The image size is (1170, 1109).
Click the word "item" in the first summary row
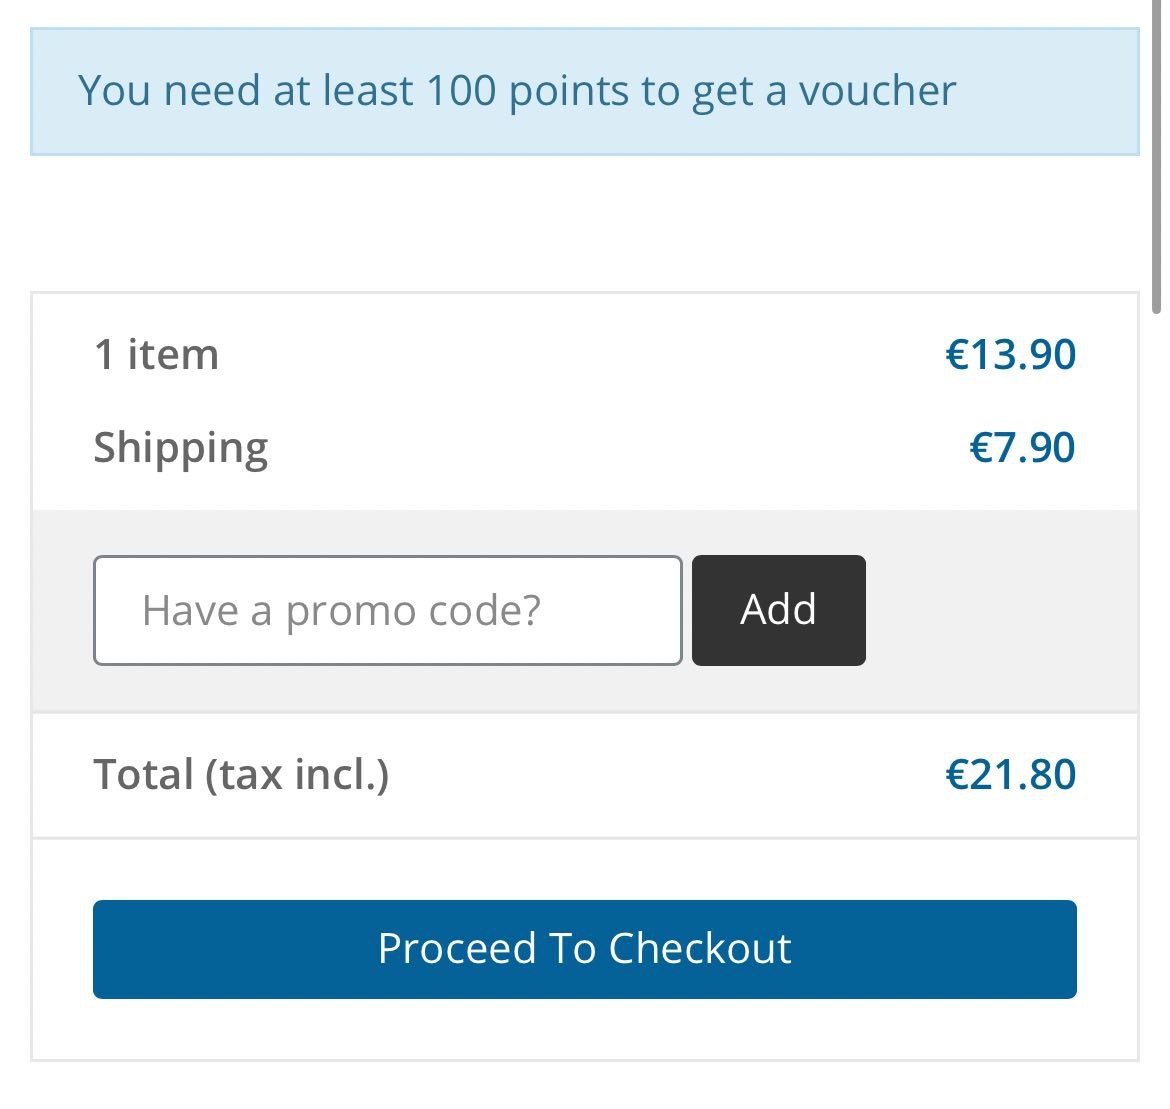click(172, 355)
